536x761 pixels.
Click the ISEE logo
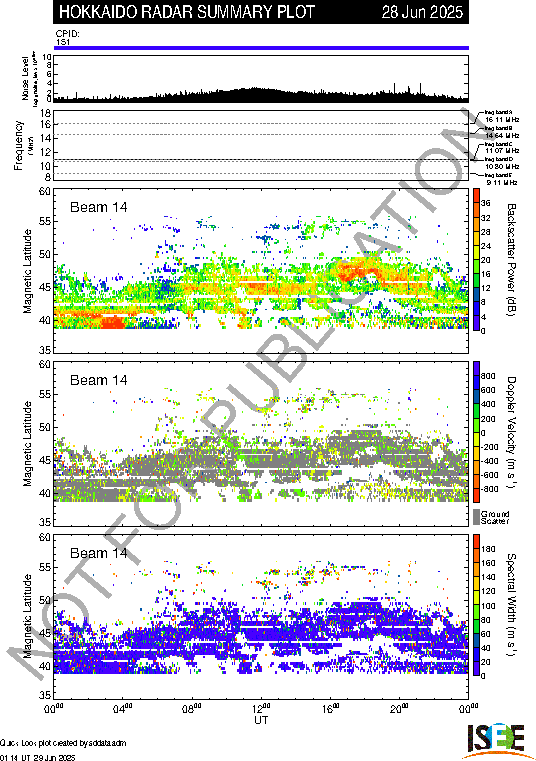coord(495,740)
